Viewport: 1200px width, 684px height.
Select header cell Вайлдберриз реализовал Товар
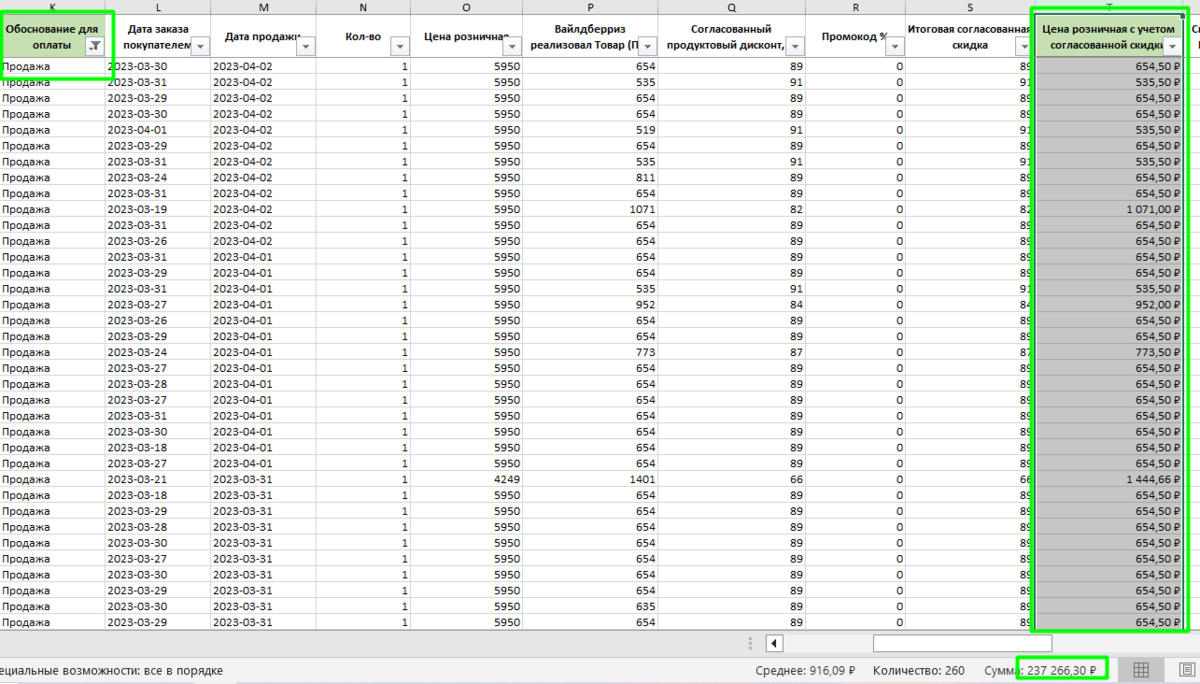(x=590, y=36)
